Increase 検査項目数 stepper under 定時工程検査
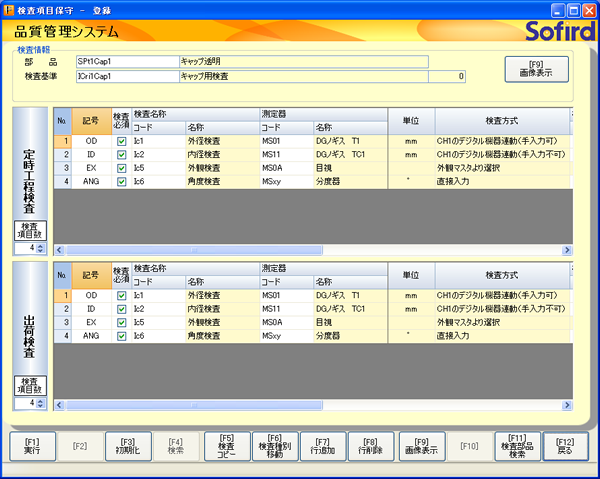The width and height of the screenshot is (600, 479). 40,244
